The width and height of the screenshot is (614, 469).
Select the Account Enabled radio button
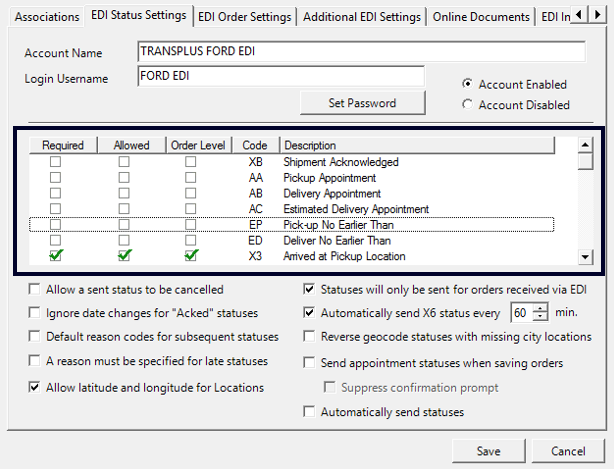pos(468,85)
